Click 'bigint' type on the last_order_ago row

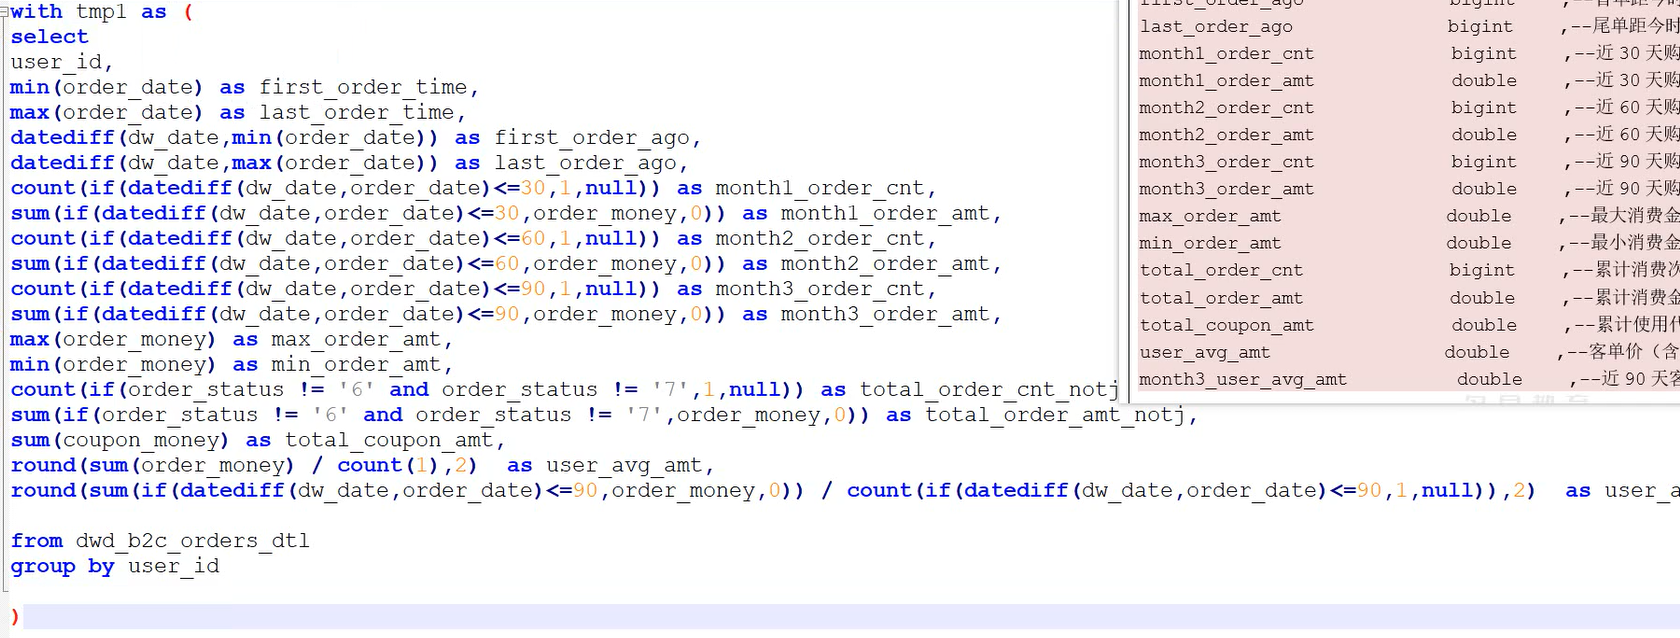[x=1480, y=27]
